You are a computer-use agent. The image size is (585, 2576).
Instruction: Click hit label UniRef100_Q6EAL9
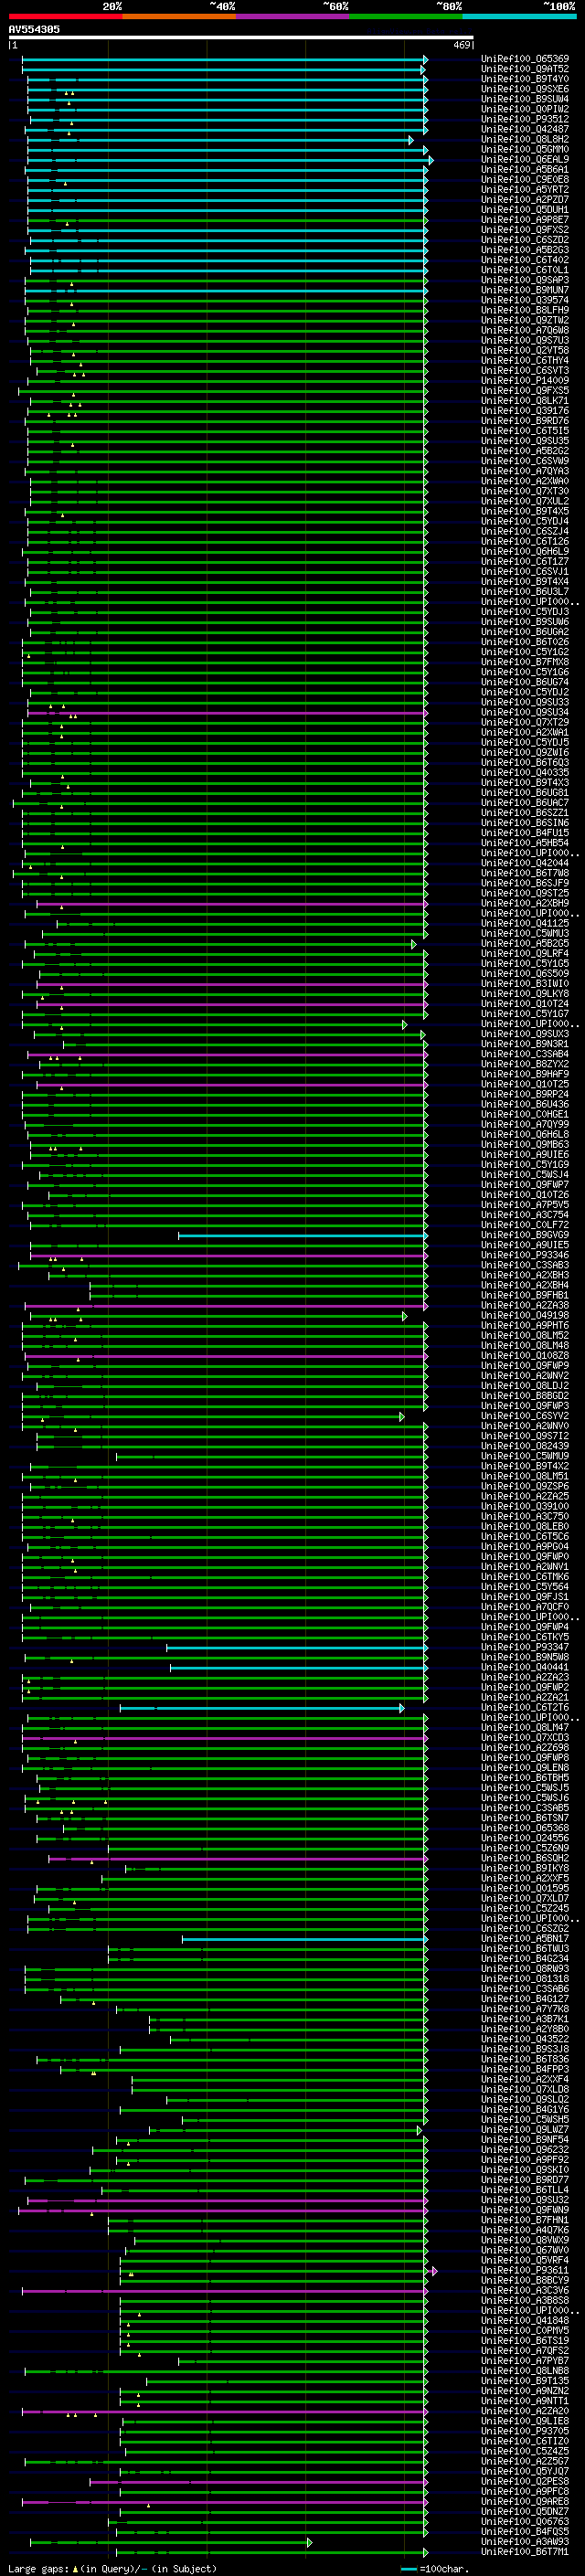tap(525, 160)
